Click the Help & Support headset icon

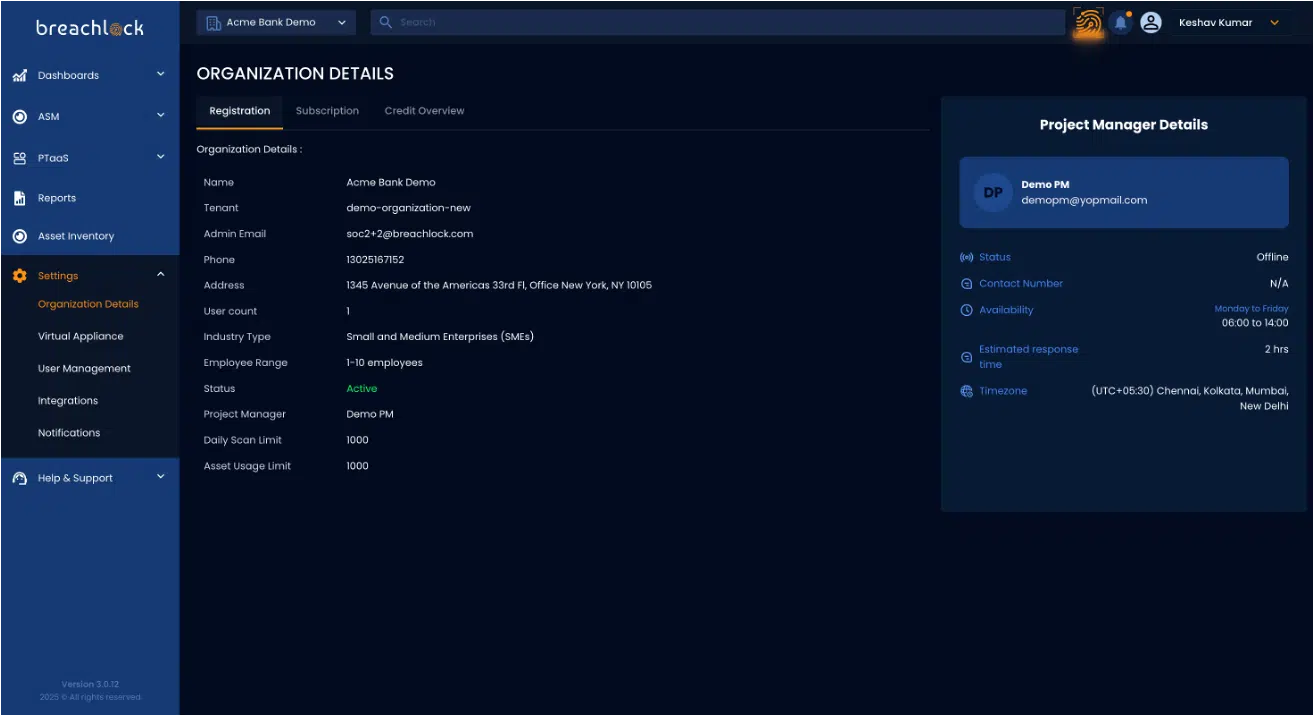(x=19, y=478)
